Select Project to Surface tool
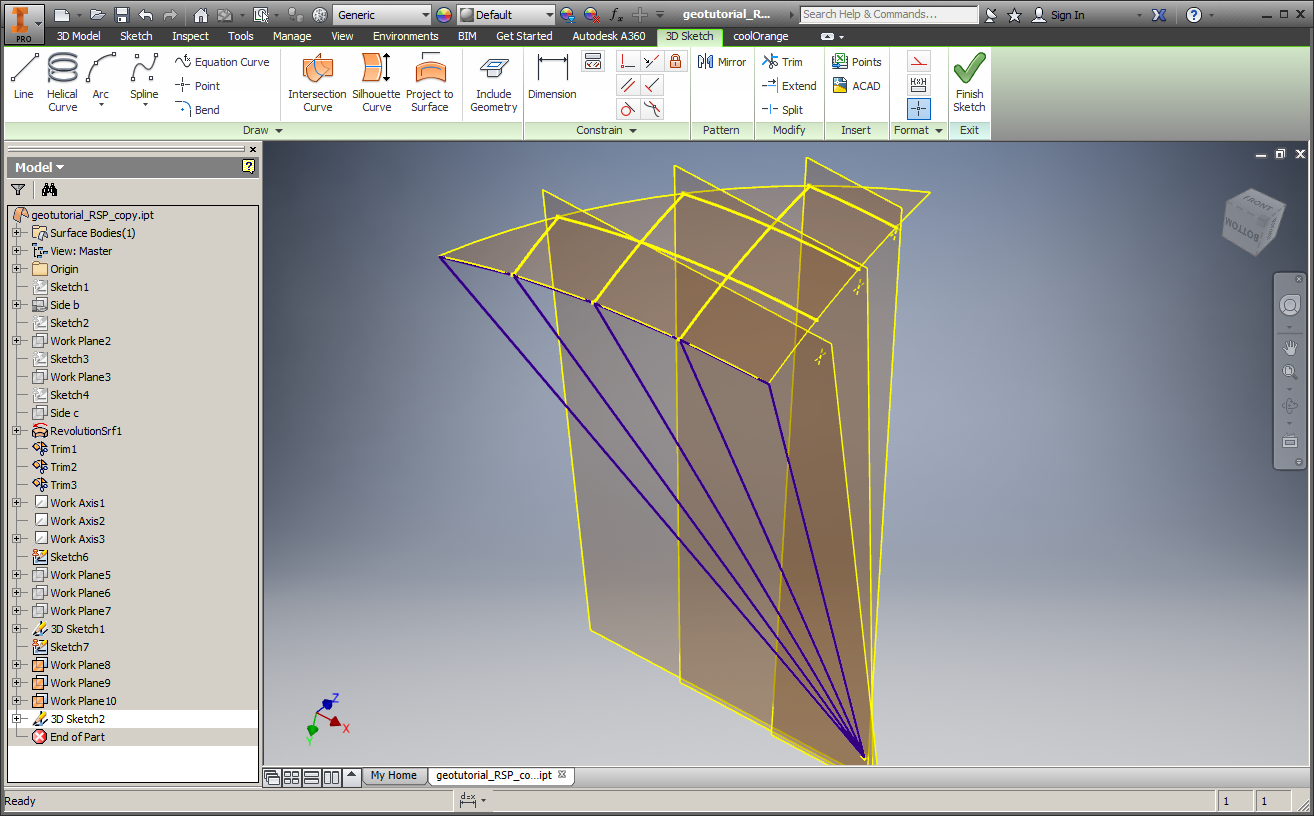This screenshot has height=816, width=1314. click(x=429, y=81)
